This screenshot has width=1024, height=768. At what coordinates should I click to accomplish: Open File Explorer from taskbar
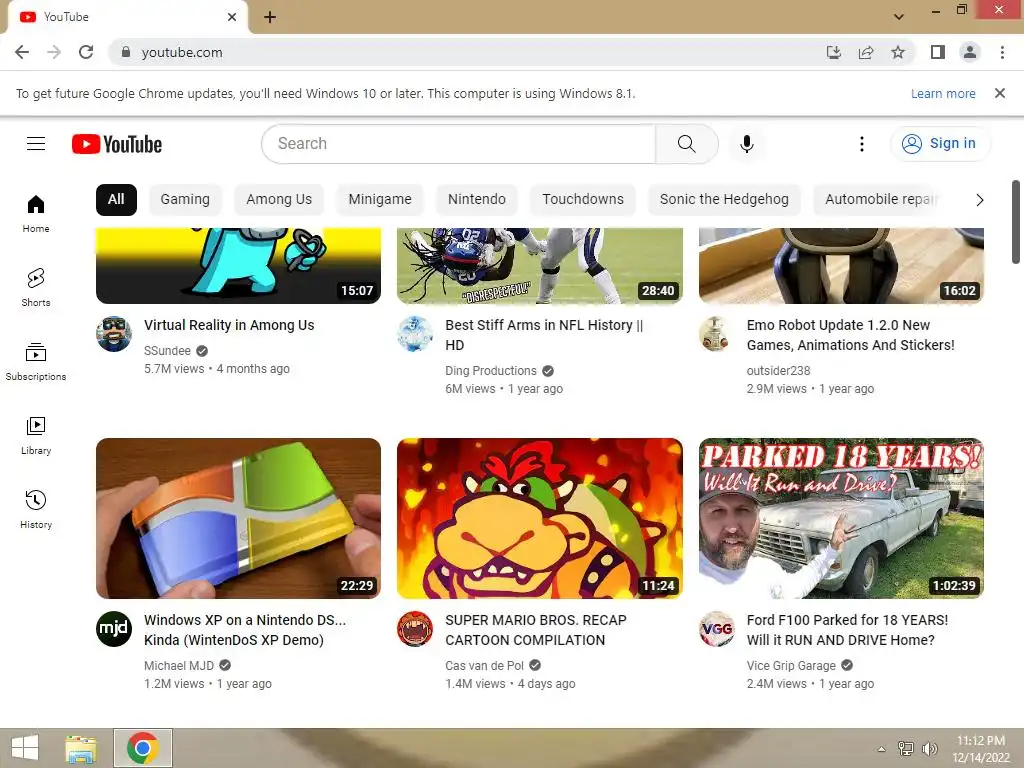pyautogui.click(x=80, y=748)
